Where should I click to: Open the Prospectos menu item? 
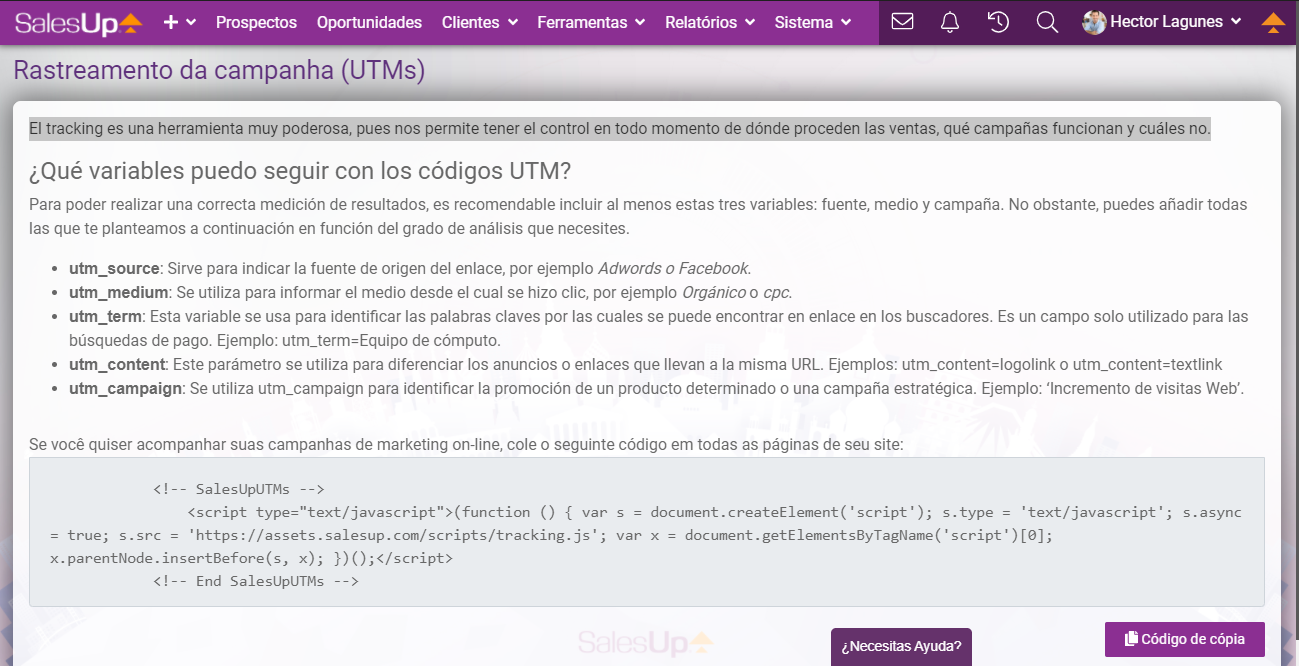[x=256, y=22]
